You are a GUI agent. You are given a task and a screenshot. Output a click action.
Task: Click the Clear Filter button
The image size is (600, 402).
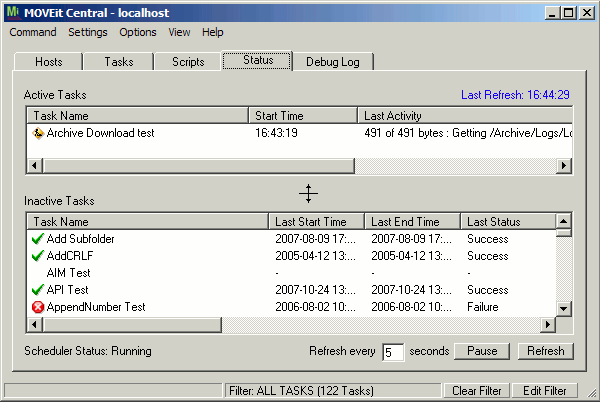click(476, 391)
